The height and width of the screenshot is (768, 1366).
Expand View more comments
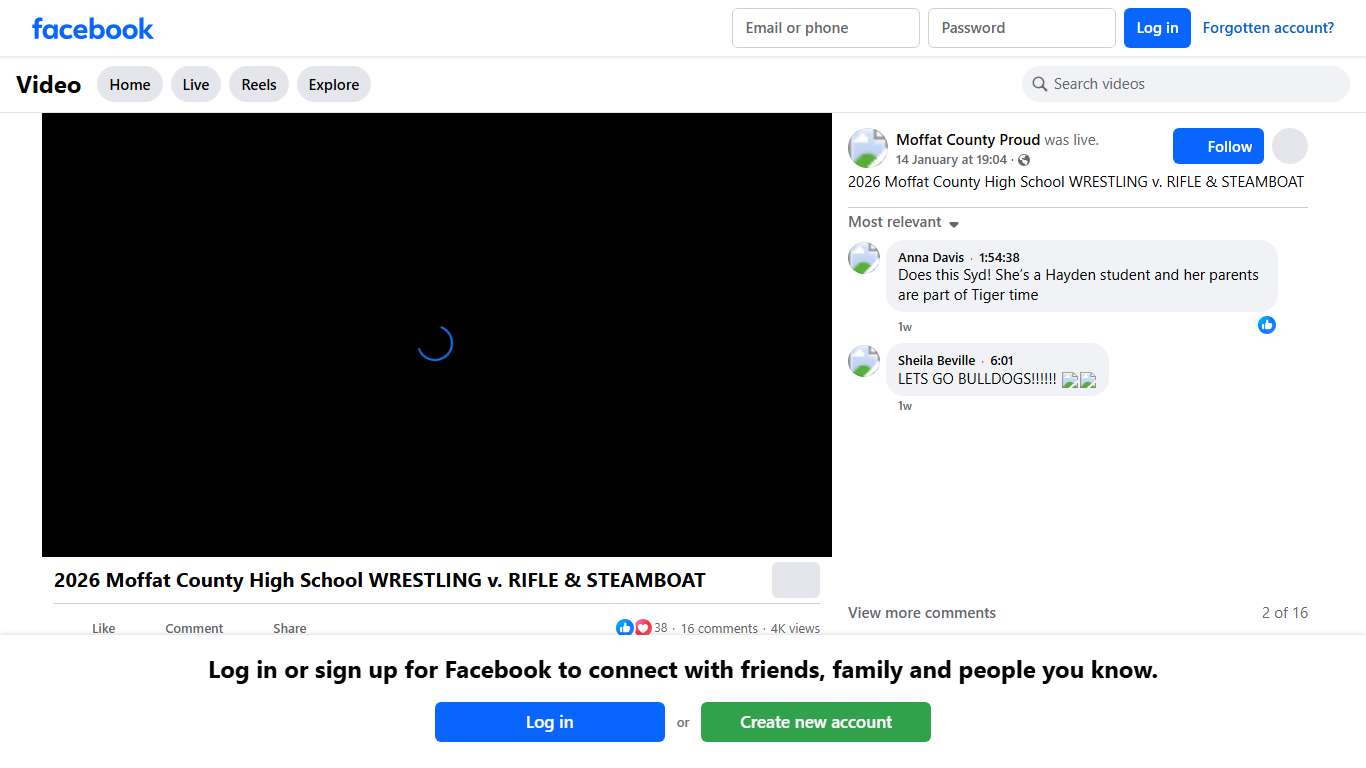point(922,612)
